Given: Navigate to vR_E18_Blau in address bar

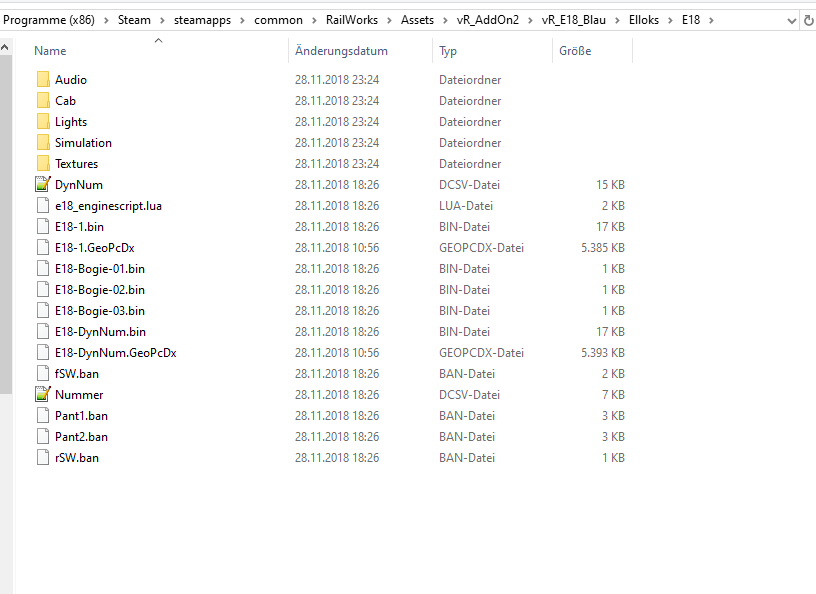Looking at the screenshot, I should [573, 20].
